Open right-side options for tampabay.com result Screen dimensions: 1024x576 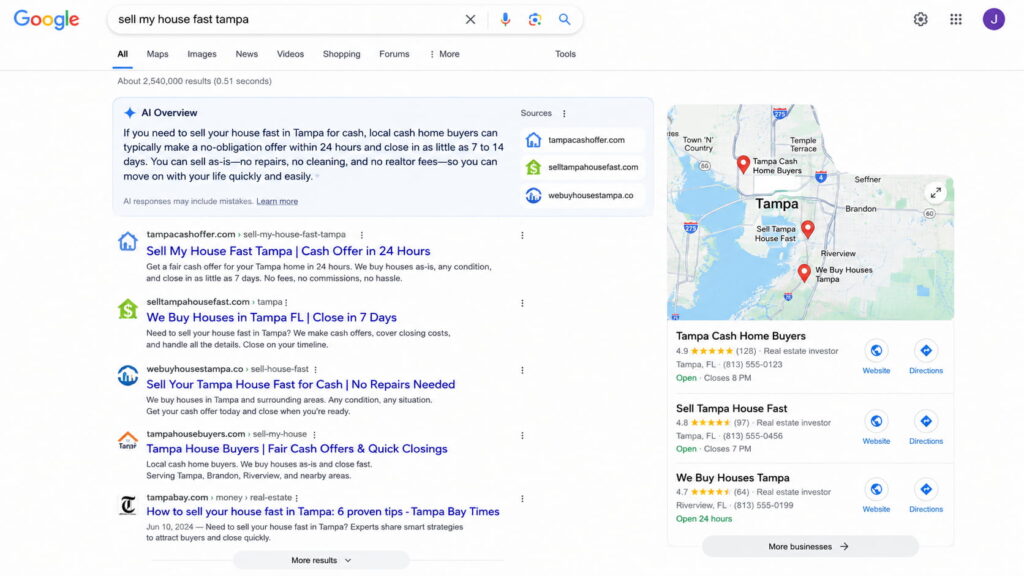pyautogui.click(x=522, y=499)
